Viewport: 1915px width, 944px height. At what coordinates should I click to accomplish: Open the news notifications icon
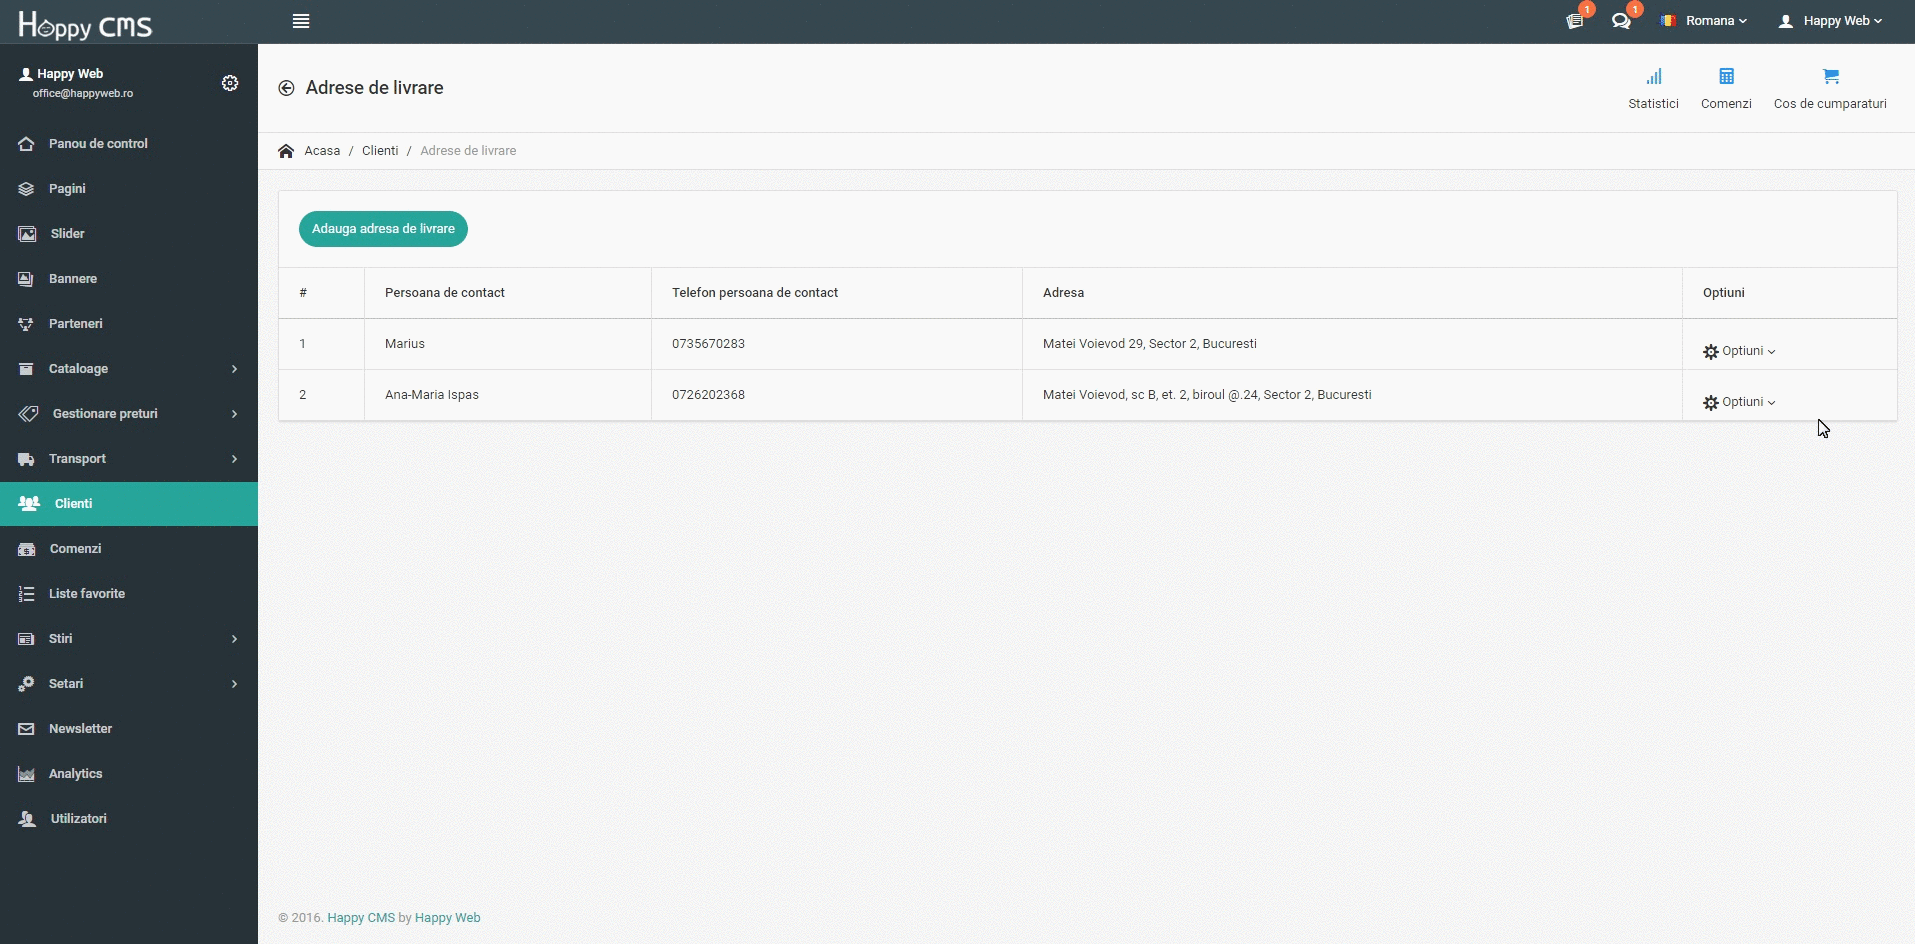(1575, 21)
